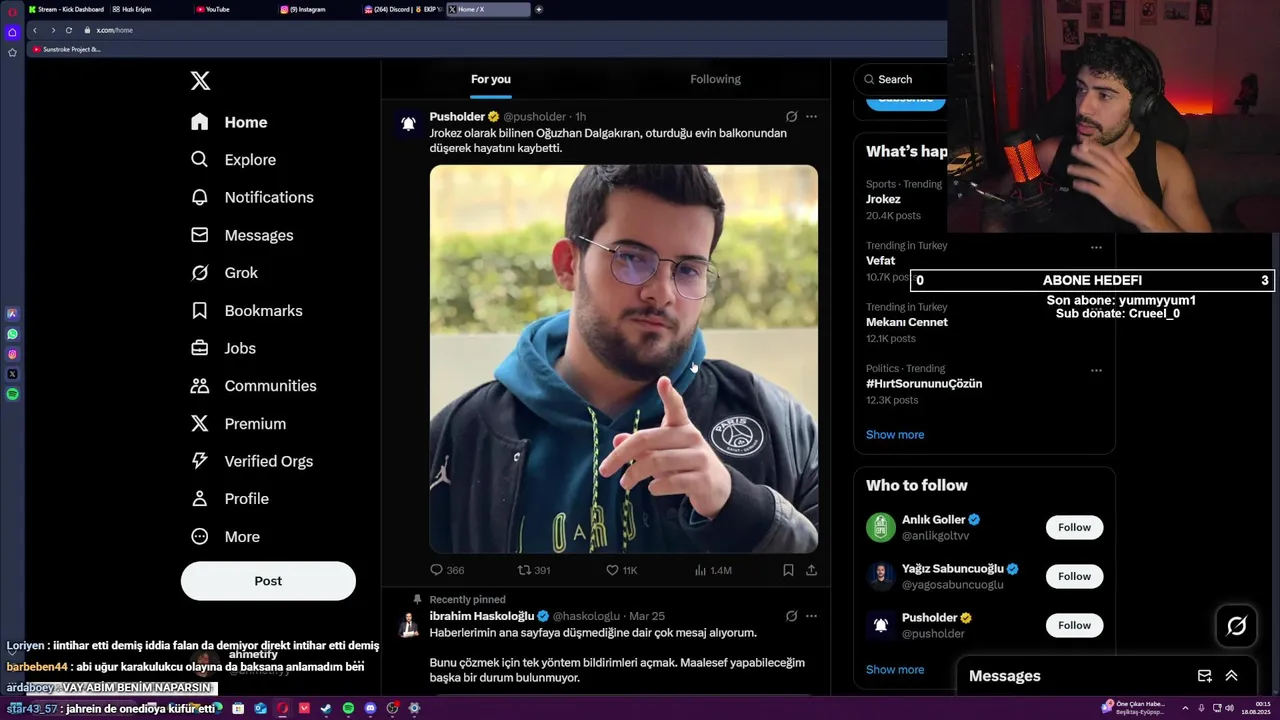
Task: Open more options on ibrahim Haskoloğlu post
Action: [811, 616]
